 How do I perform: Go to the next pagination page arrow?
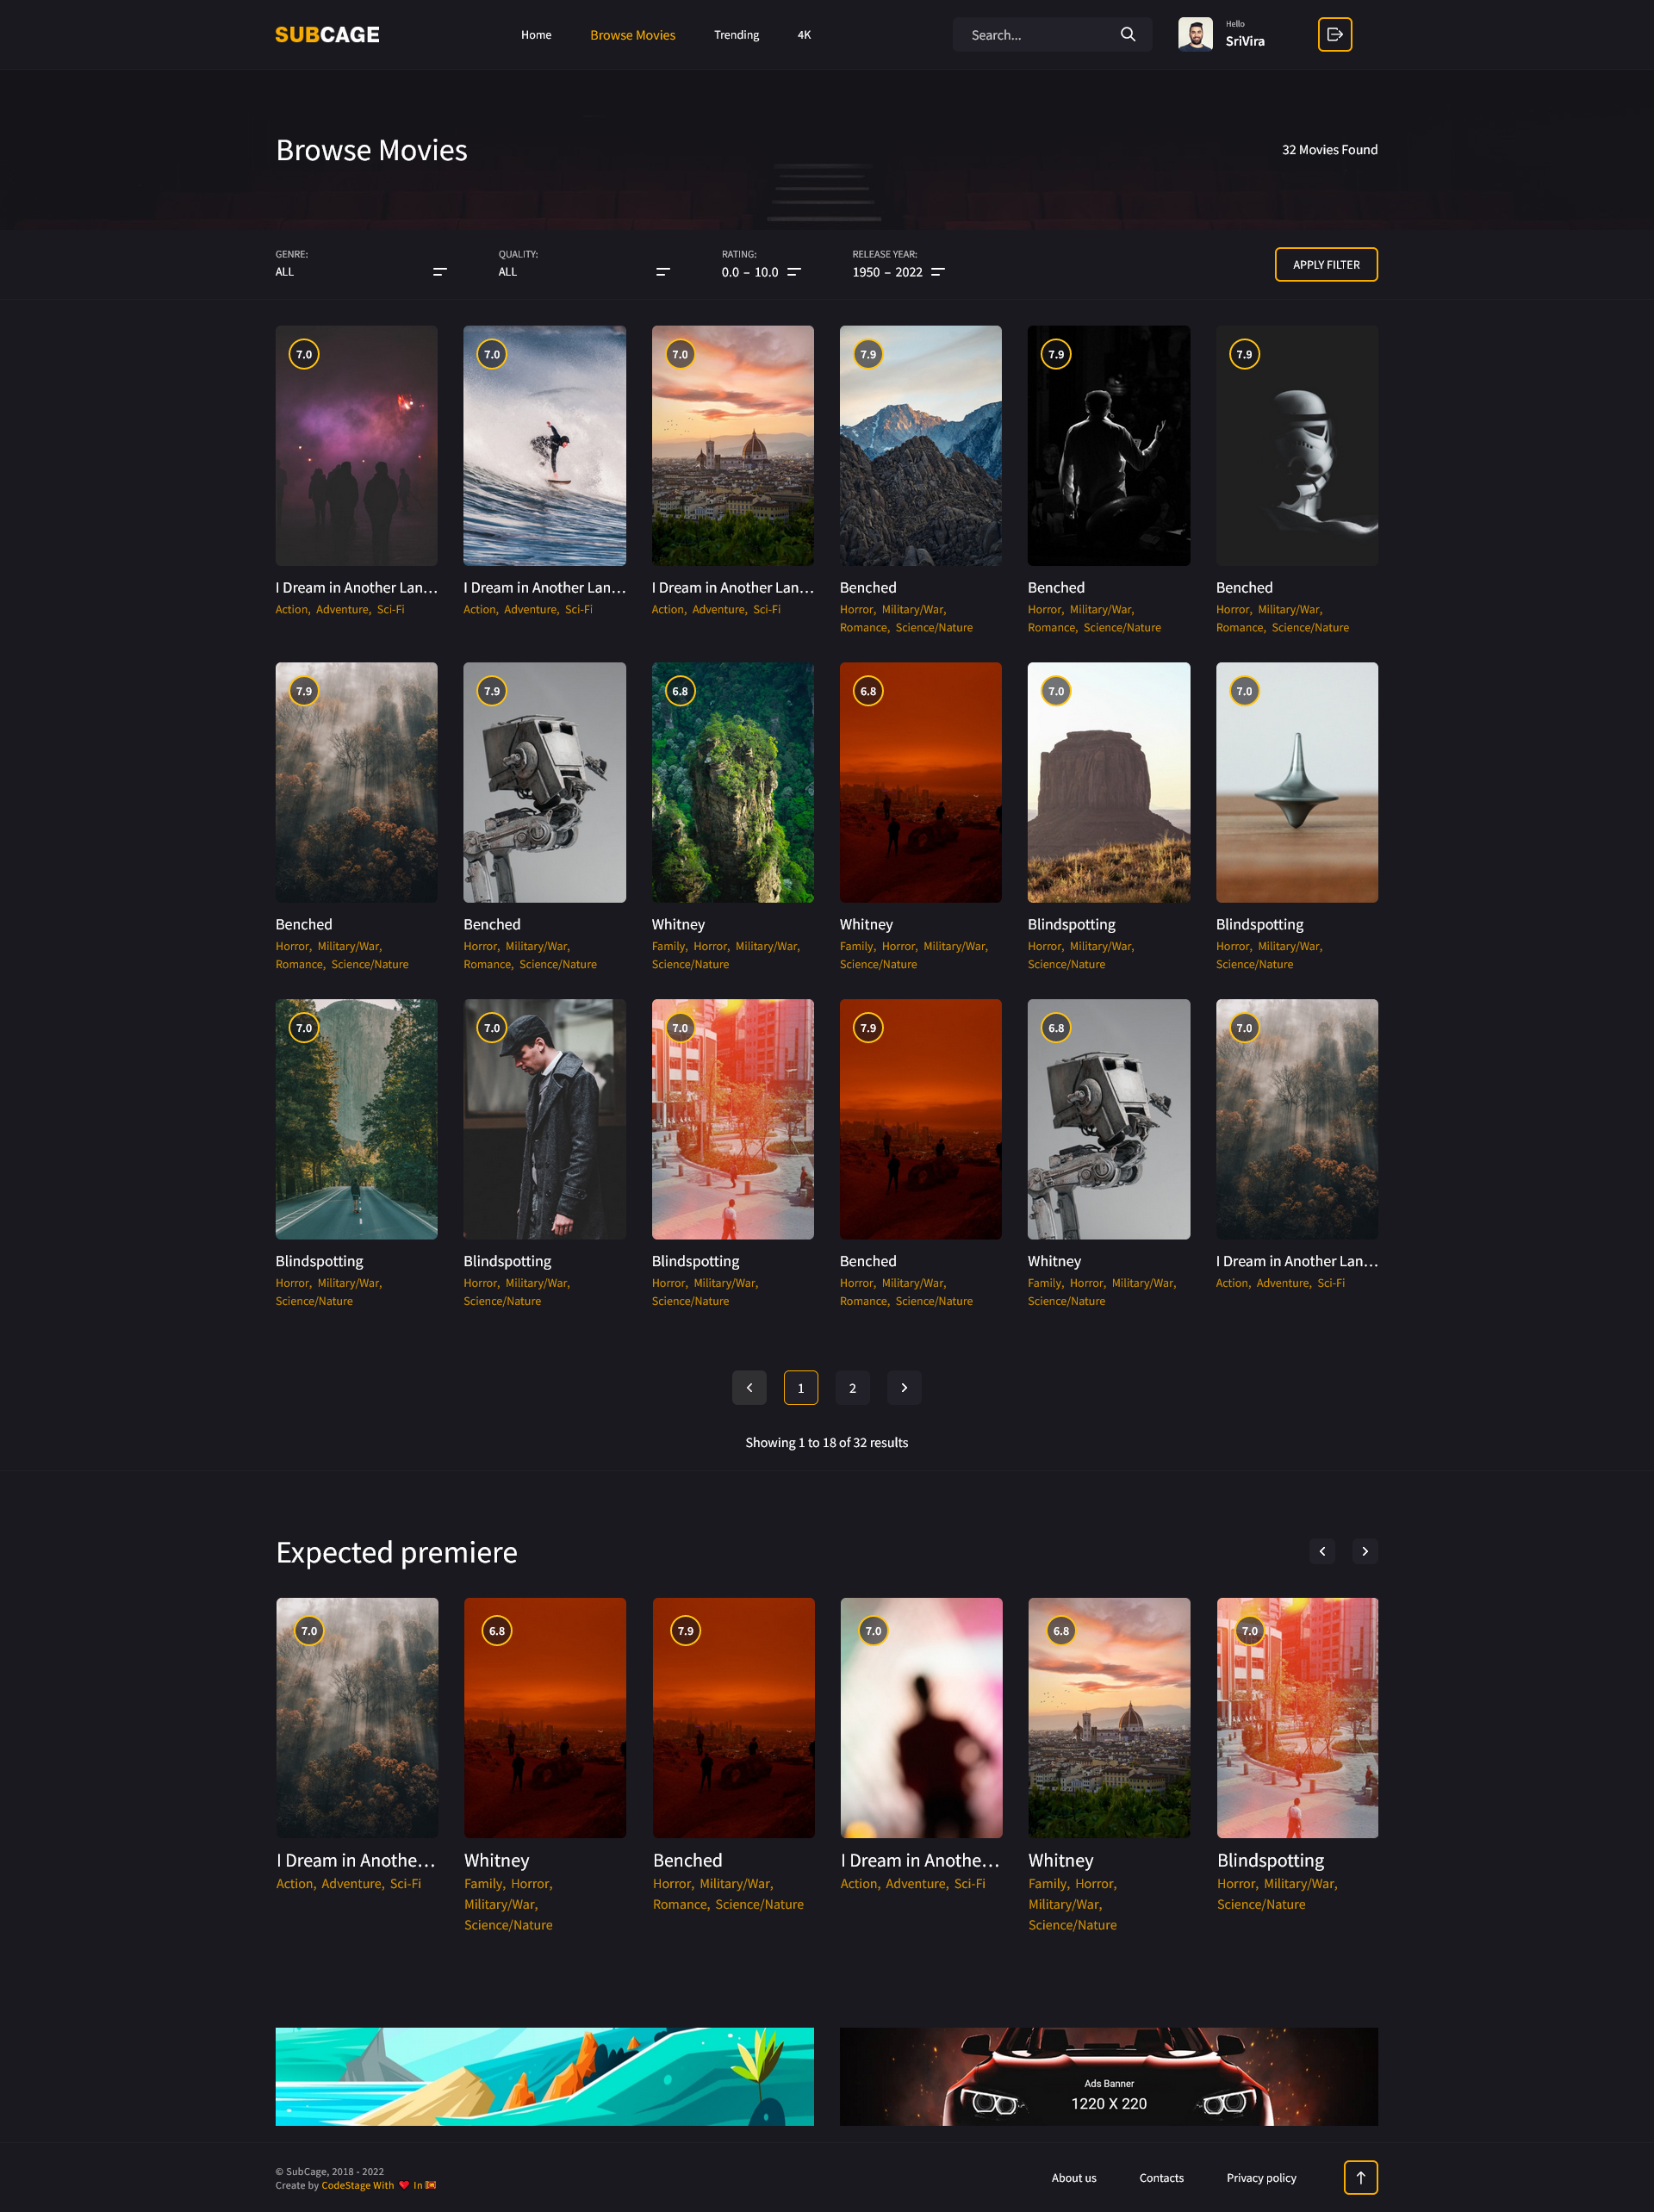tap(904, 1387)
